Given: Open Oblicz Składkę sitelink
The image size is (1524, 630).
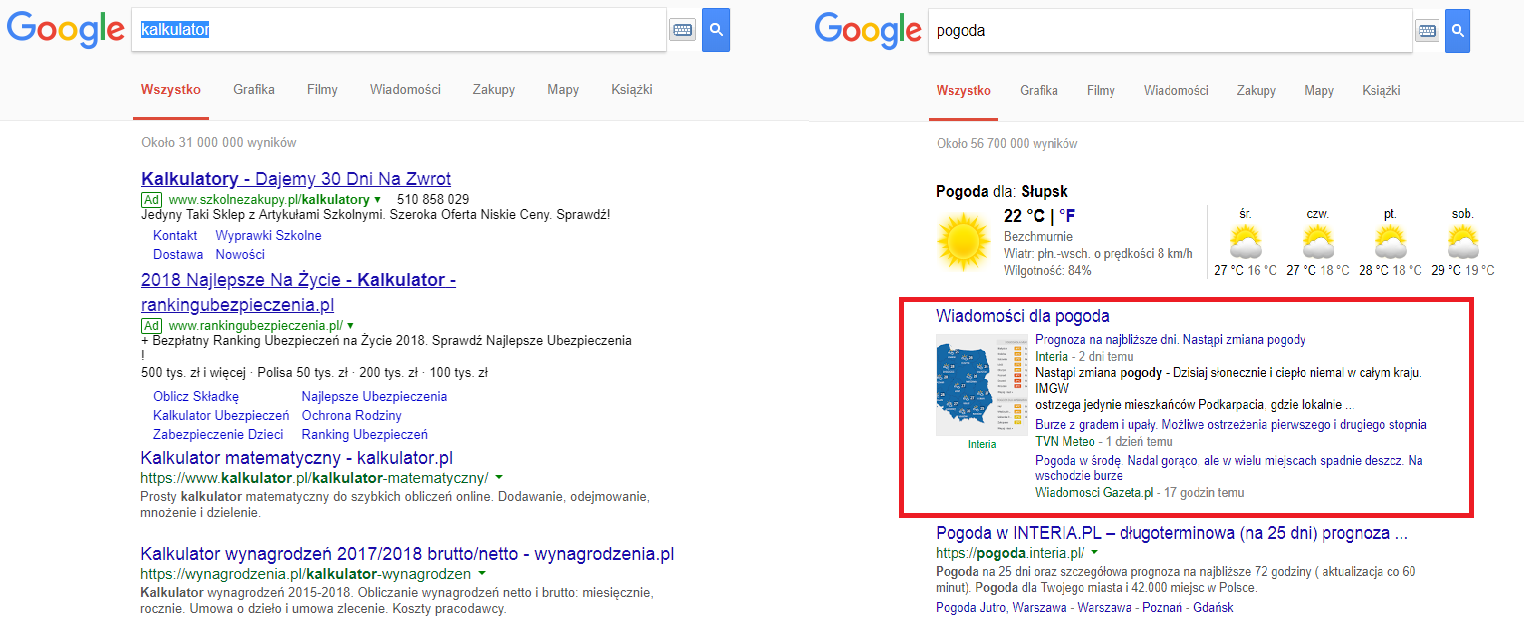Looking at the screenshot, I should 196,397.
